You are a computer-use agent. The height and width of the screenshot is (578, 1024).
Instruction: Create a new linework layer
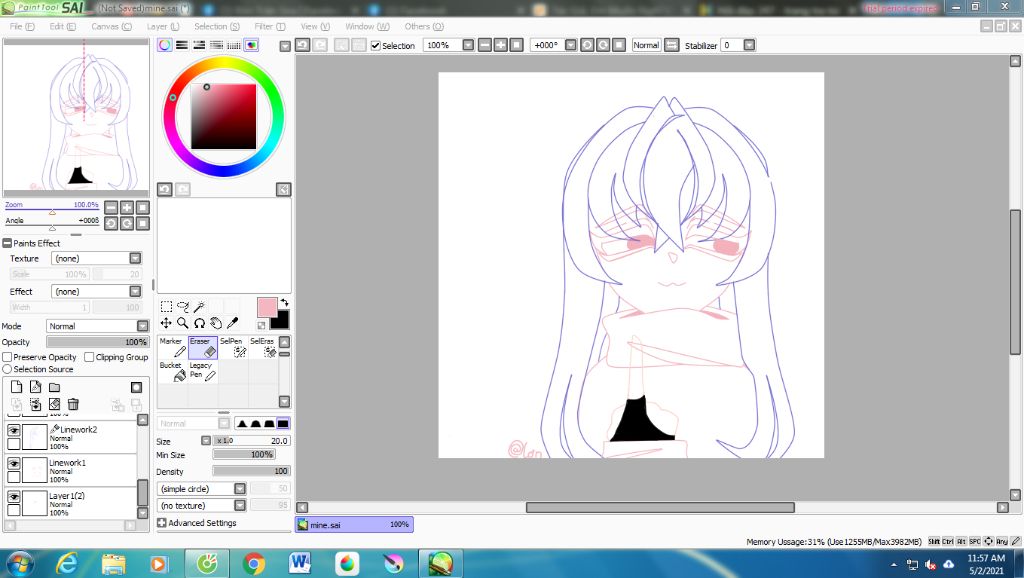pyautogui.click(x=35, y=387)
